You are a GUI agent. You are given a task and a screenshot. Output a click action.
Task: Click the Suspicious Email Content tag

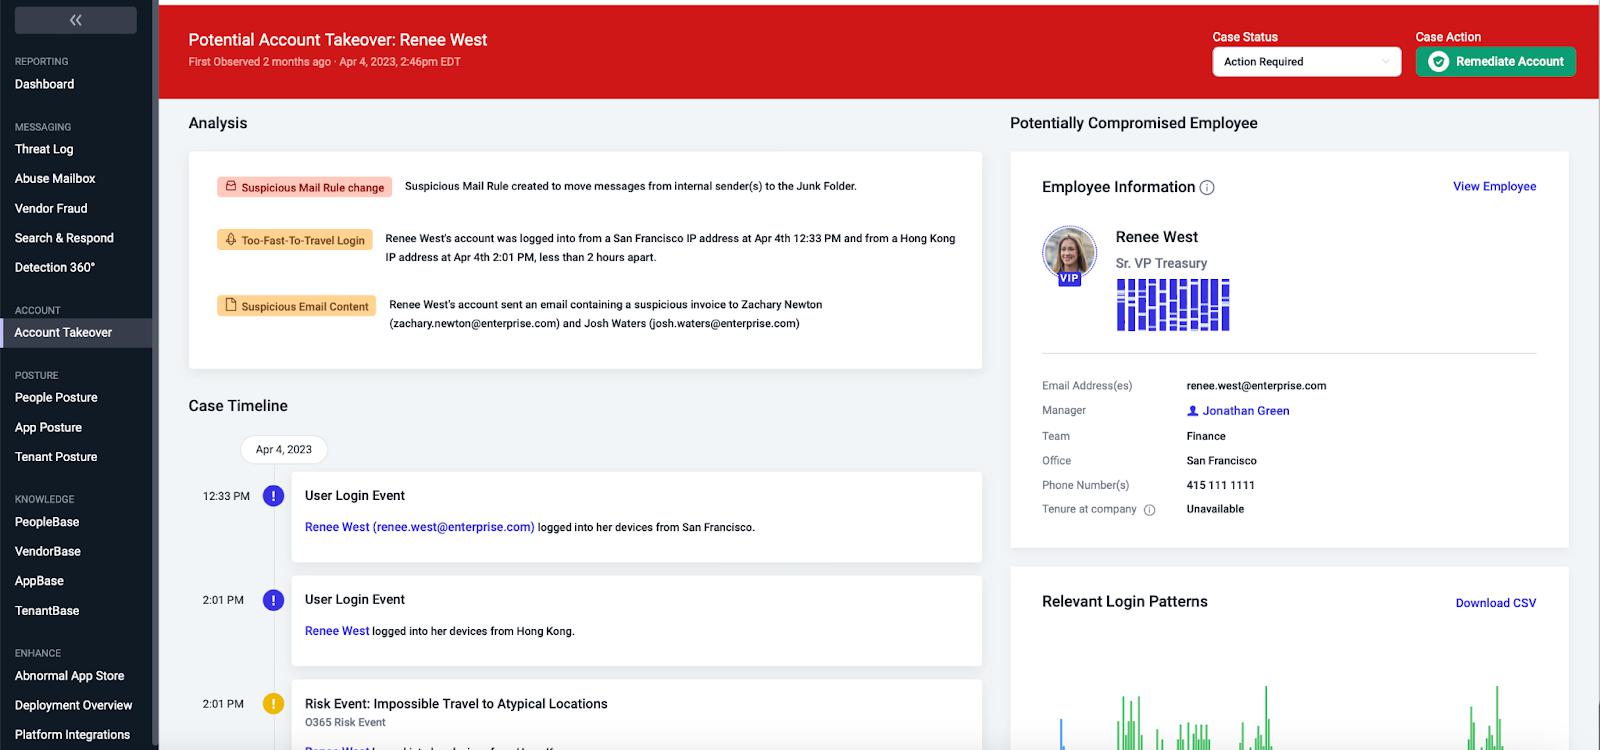point(297,306)
